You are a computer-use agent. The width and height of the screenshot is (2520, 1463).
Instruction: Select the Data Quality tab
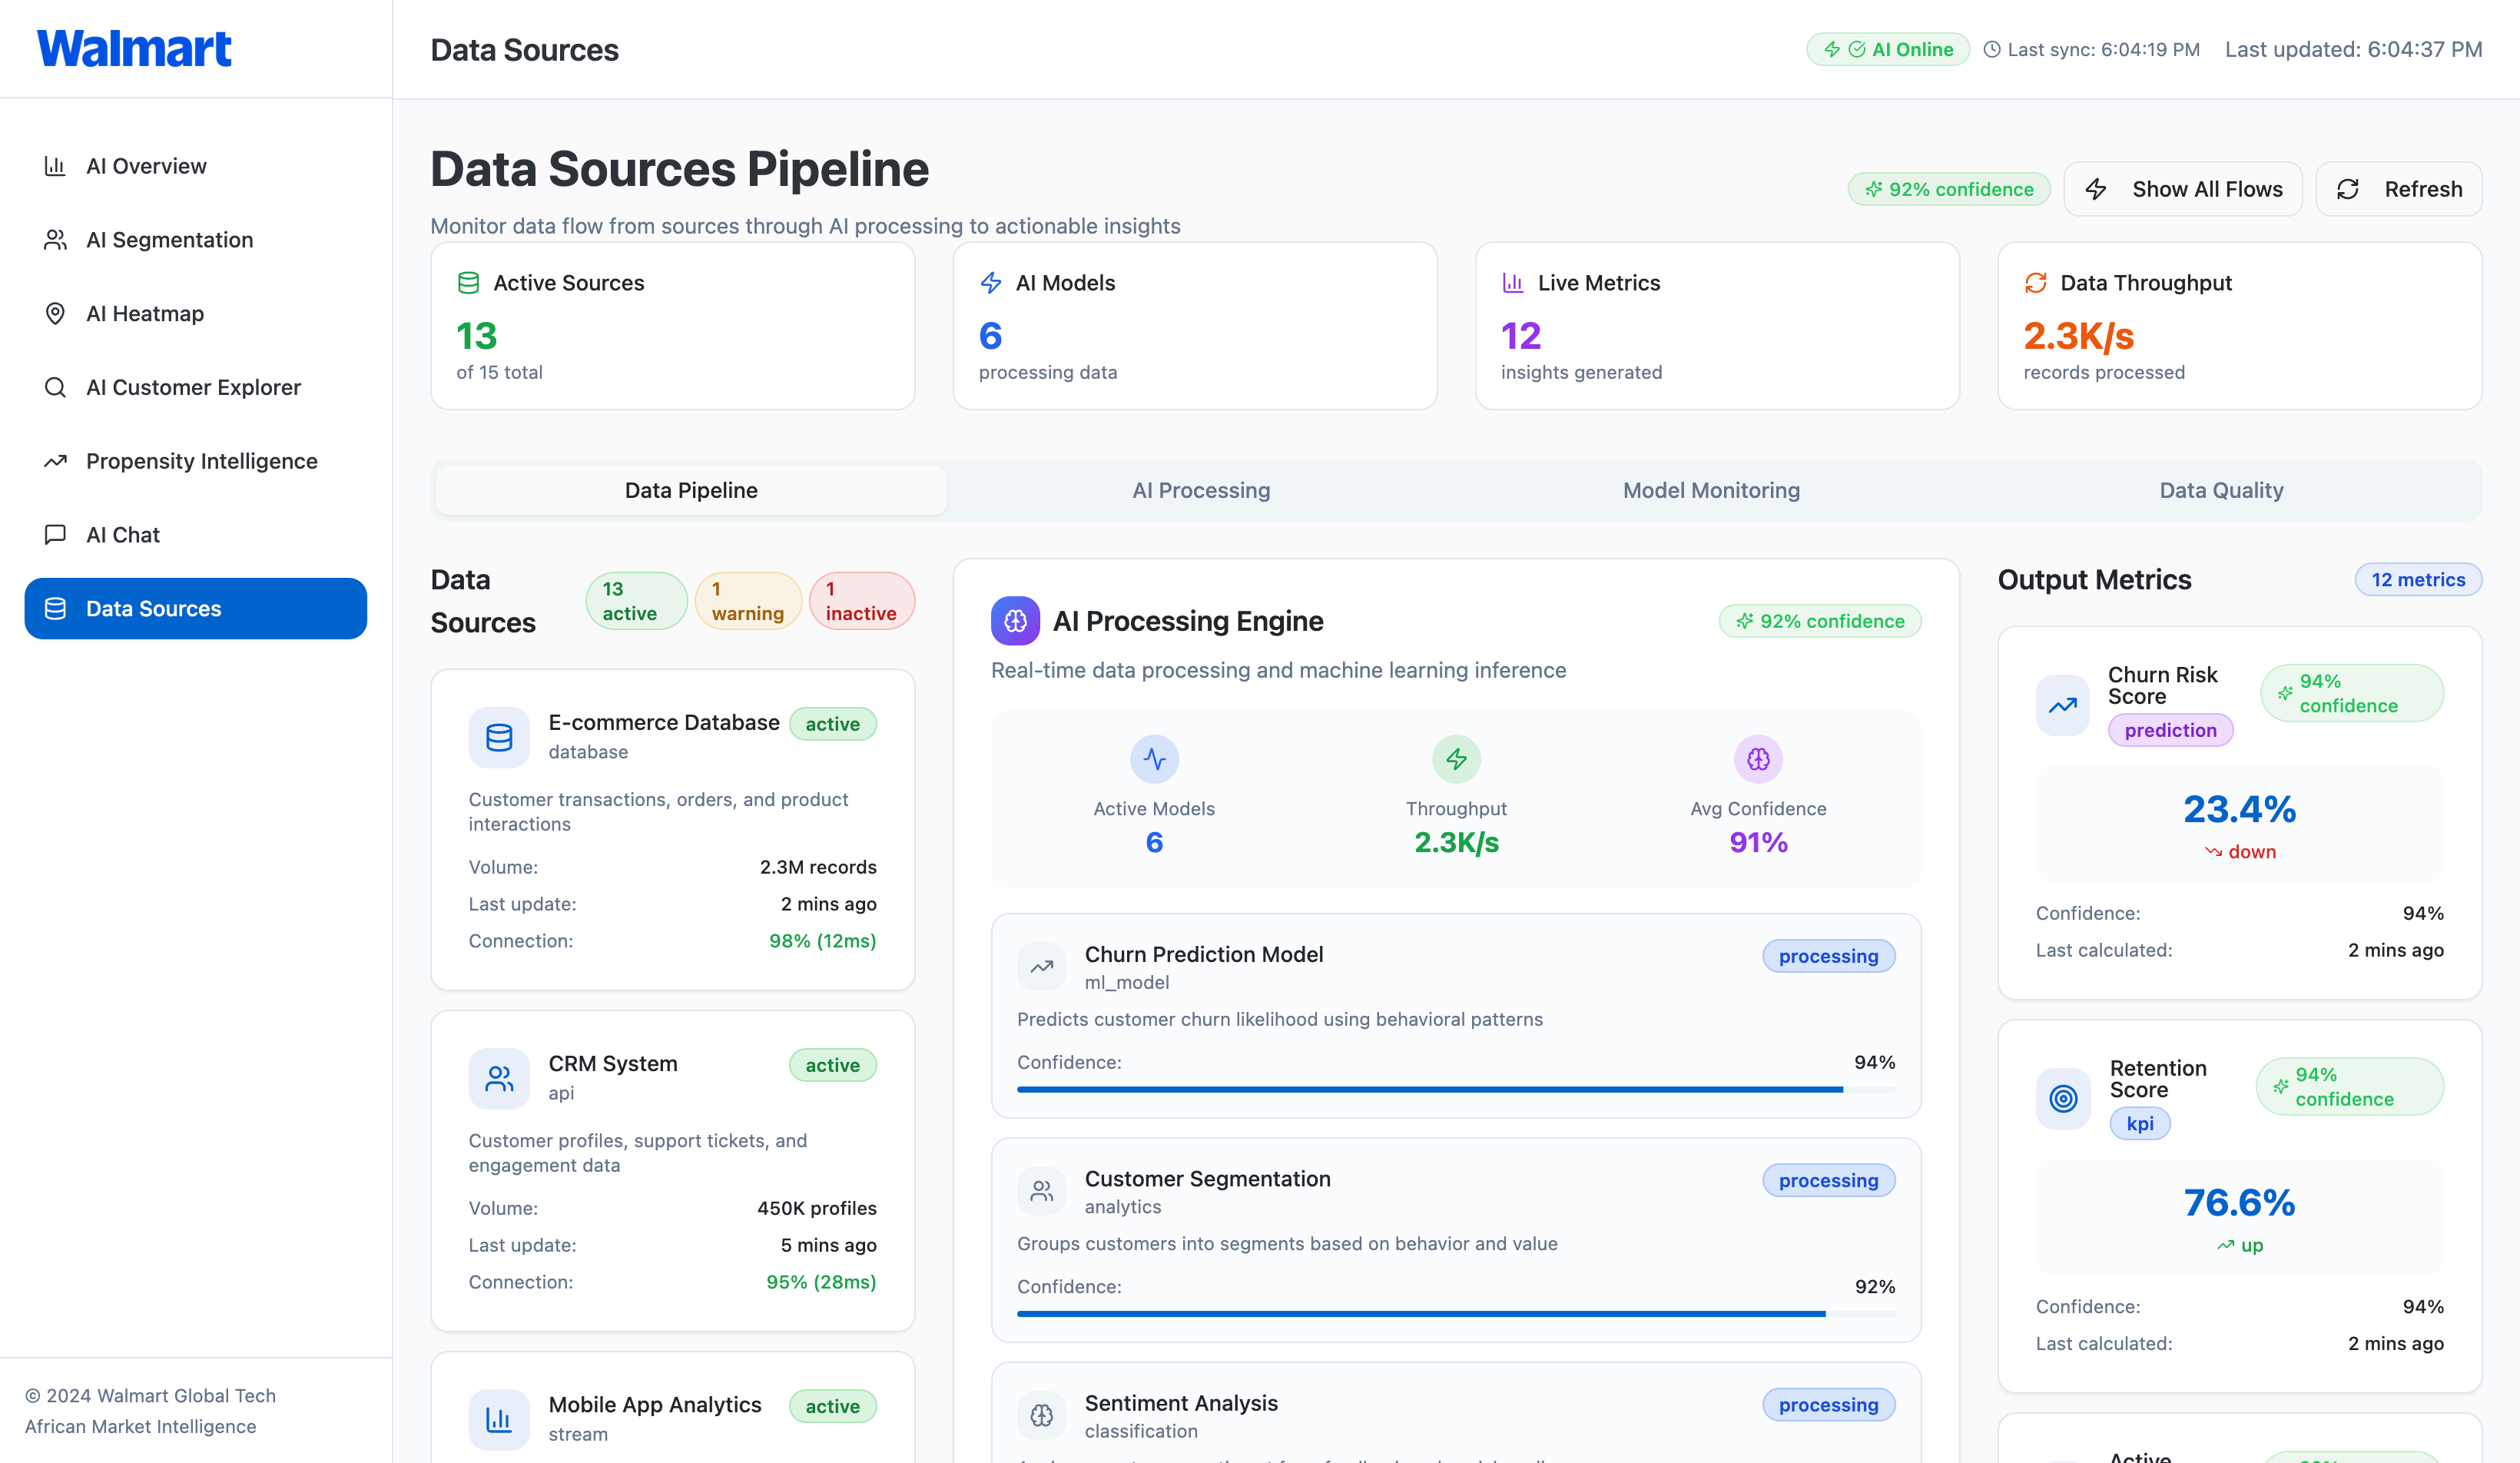click(x=2221, y=490)
